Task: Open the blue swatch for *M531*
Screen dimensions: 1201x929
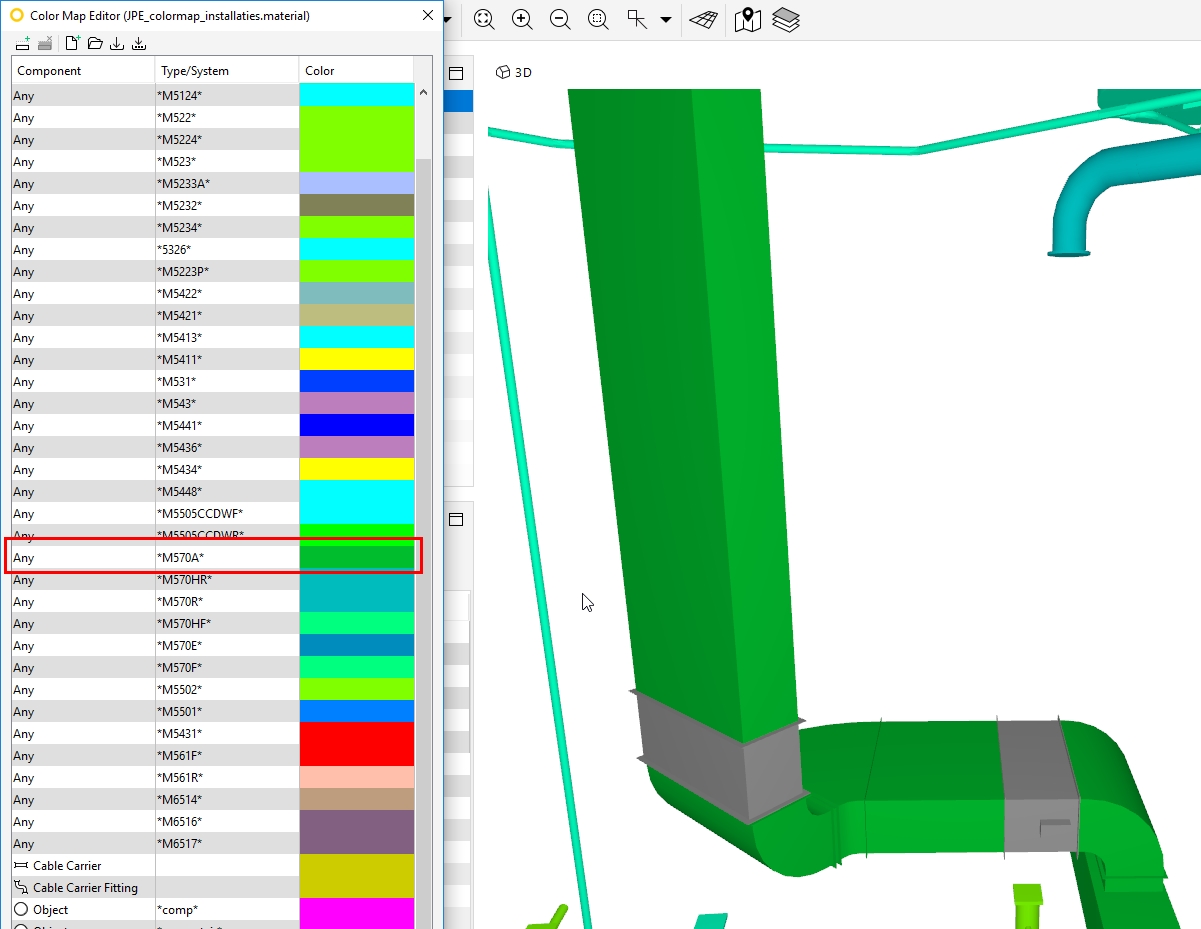Action: tap(357, 381)
